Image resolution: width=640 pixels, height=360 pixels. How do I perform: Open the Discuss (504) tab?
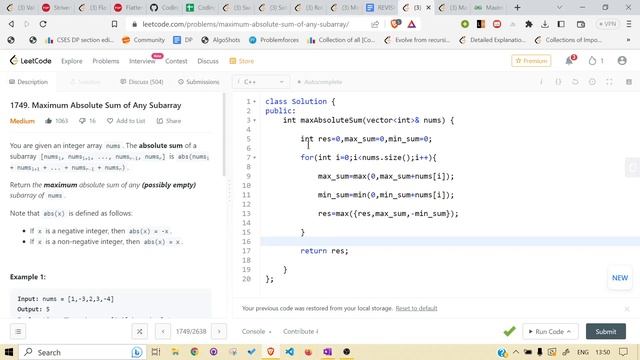pos(142,82)
